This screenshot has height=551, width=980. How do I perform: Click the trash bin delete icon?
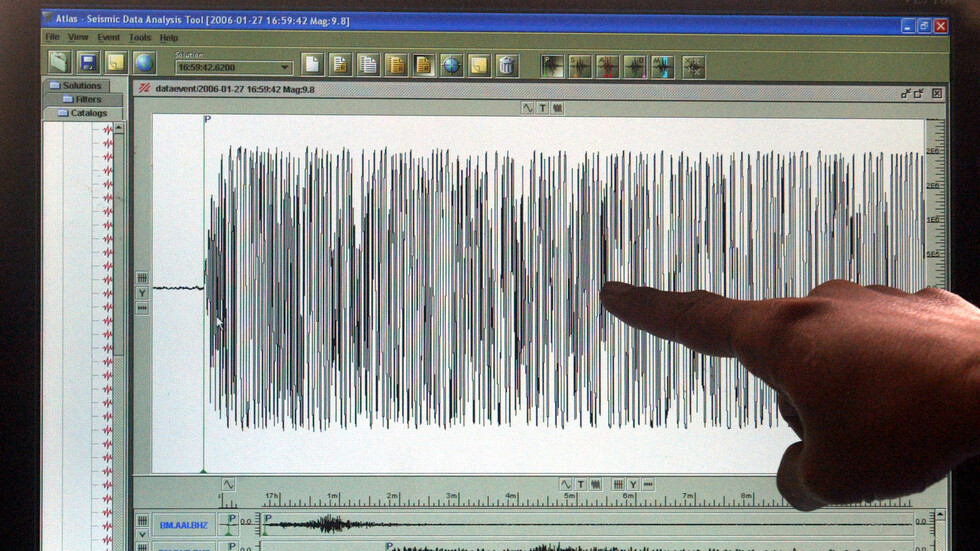point(507,66)
